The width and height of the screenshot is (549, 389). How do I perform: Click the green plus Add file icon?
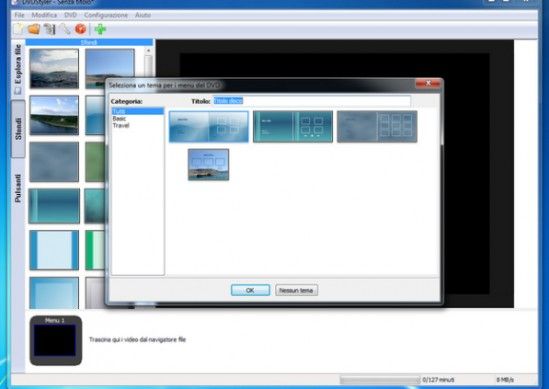100,29
